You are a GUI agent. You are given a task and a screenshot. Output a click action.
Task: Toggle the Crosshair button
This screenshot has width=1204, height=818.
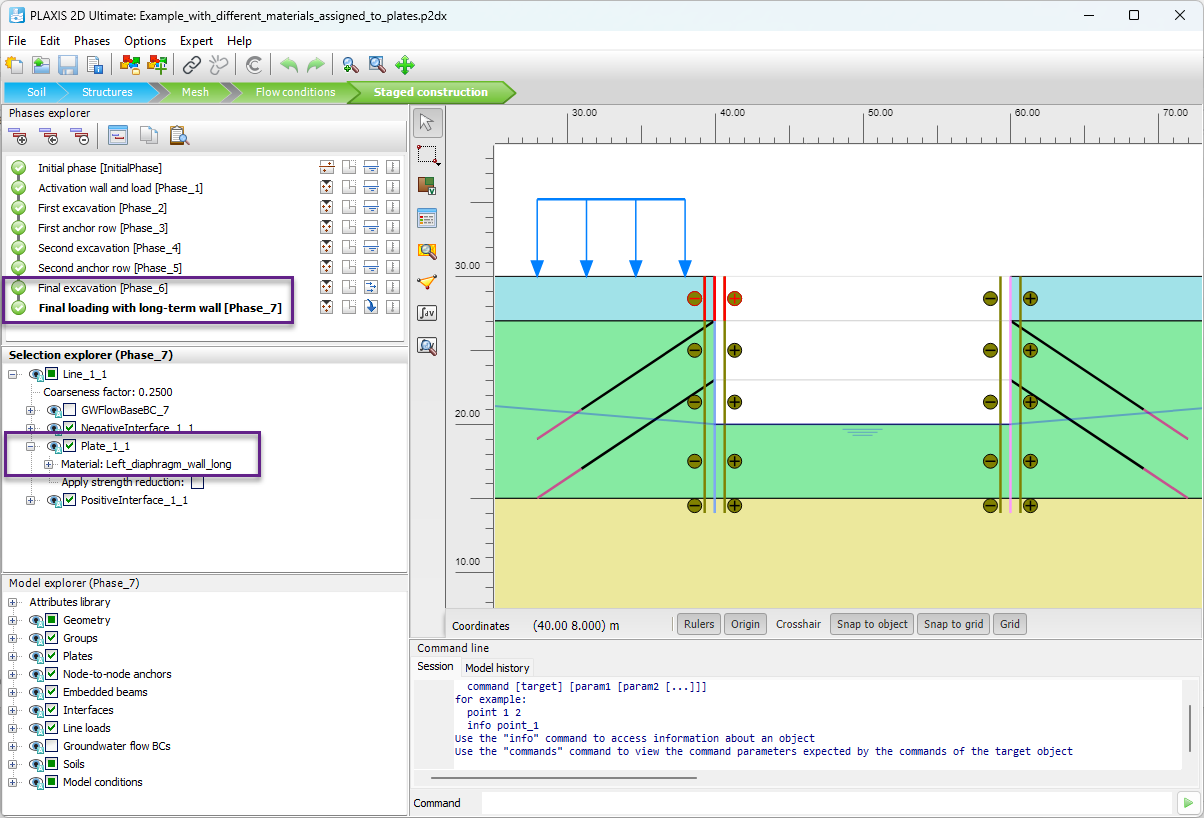point(798,624)
